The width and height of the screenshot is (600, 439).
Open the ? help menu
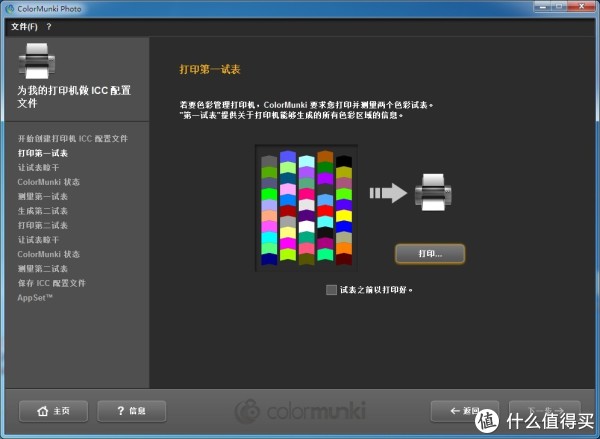(49, 27)
